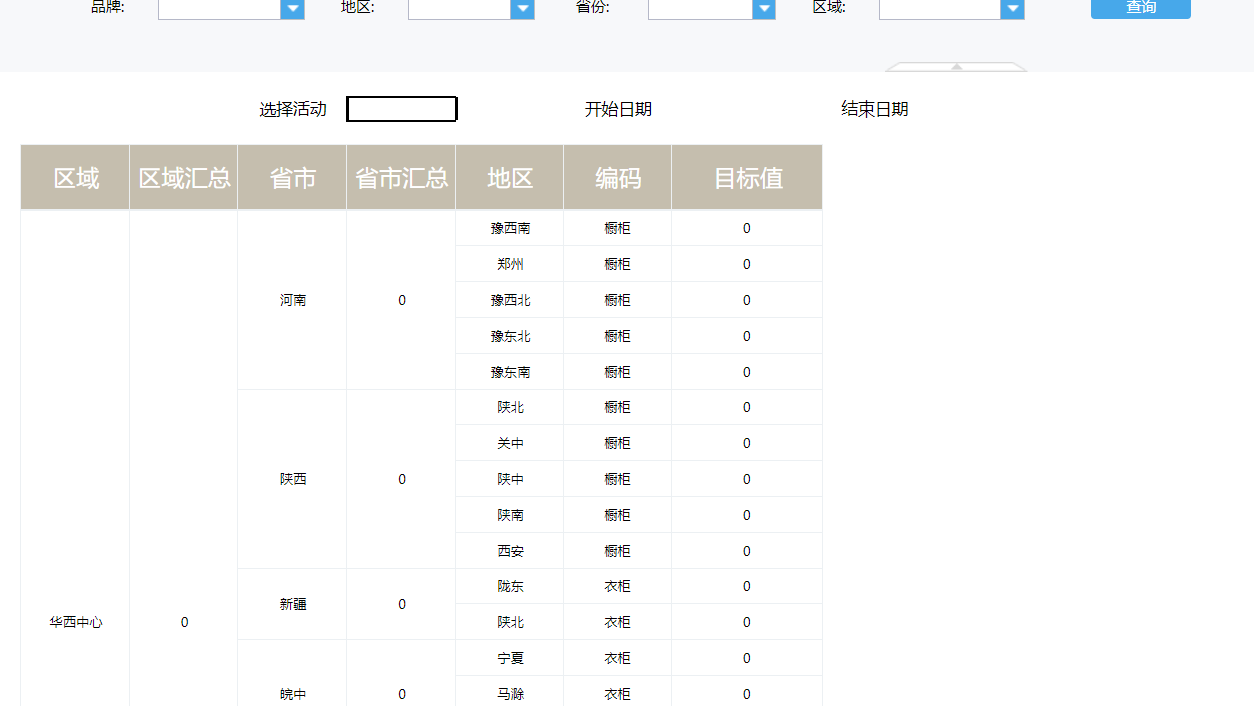Select the 新疆 province cell
Screen dimensions: 1254x706
point(292,604)
